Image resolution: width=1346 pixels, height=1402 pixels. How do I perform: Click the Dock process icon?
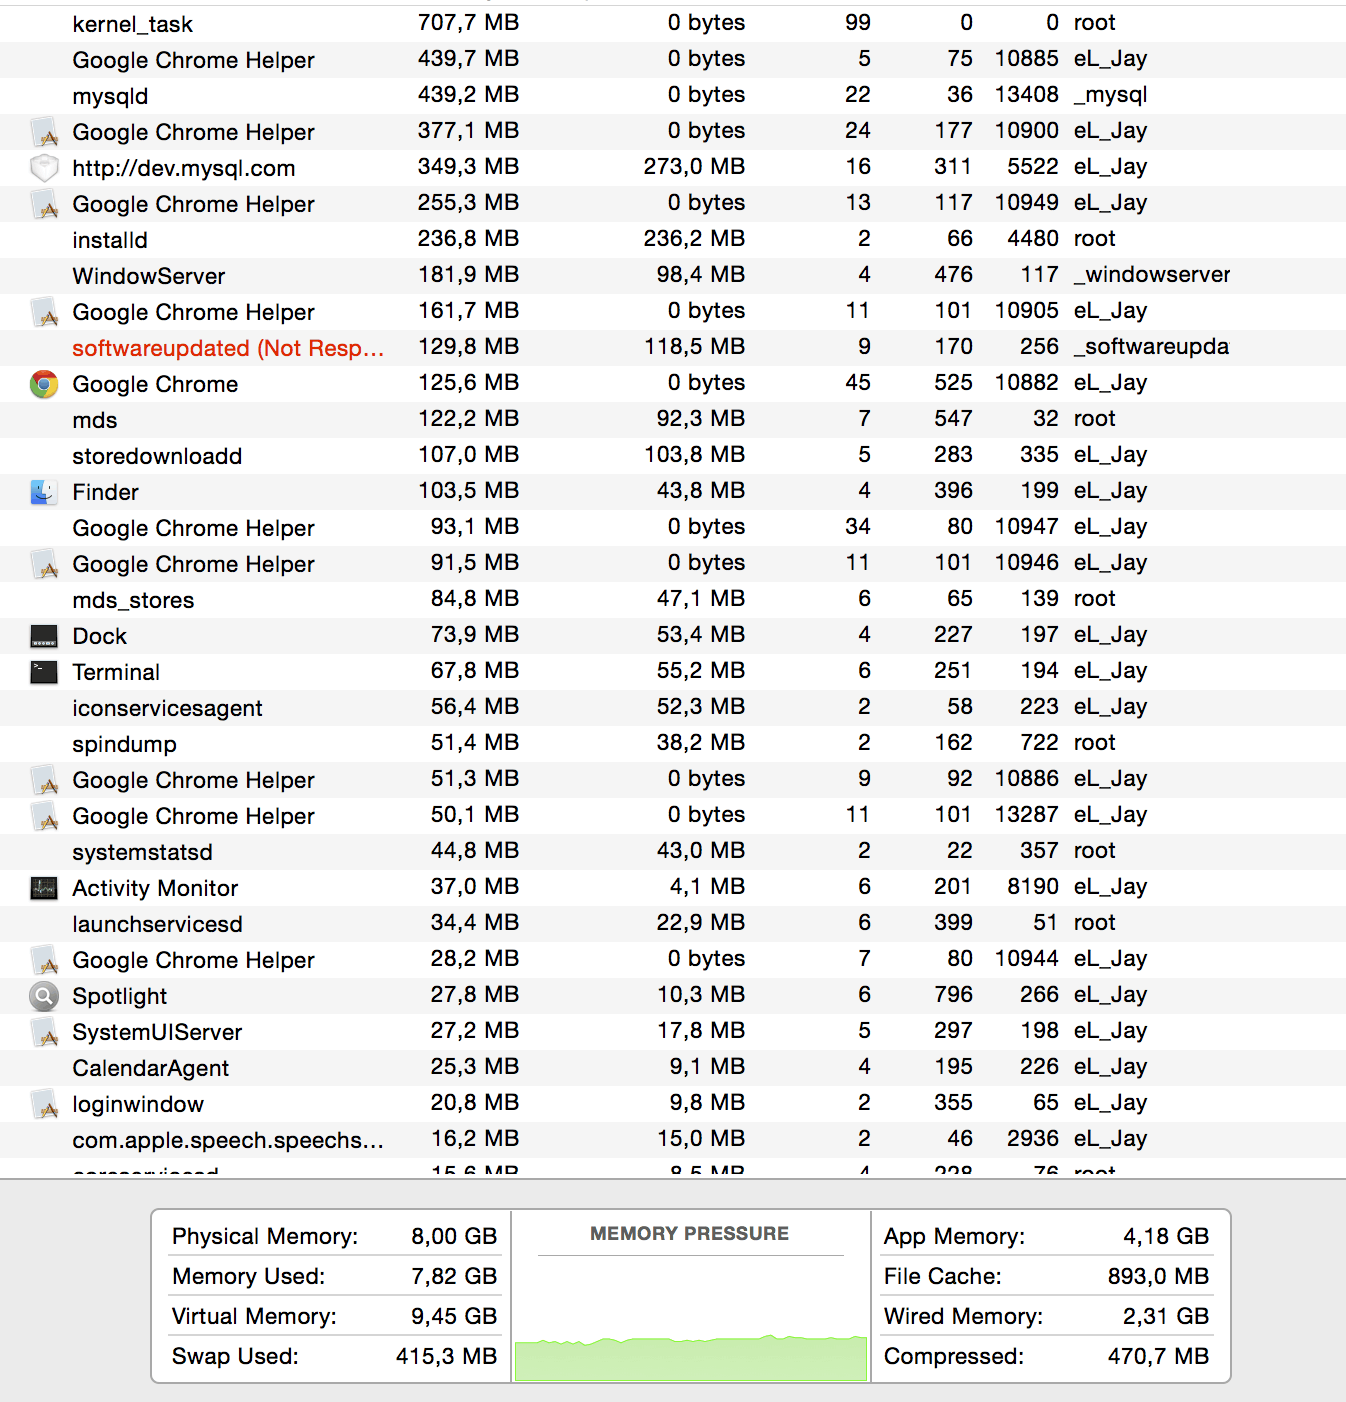pos(44,636)
